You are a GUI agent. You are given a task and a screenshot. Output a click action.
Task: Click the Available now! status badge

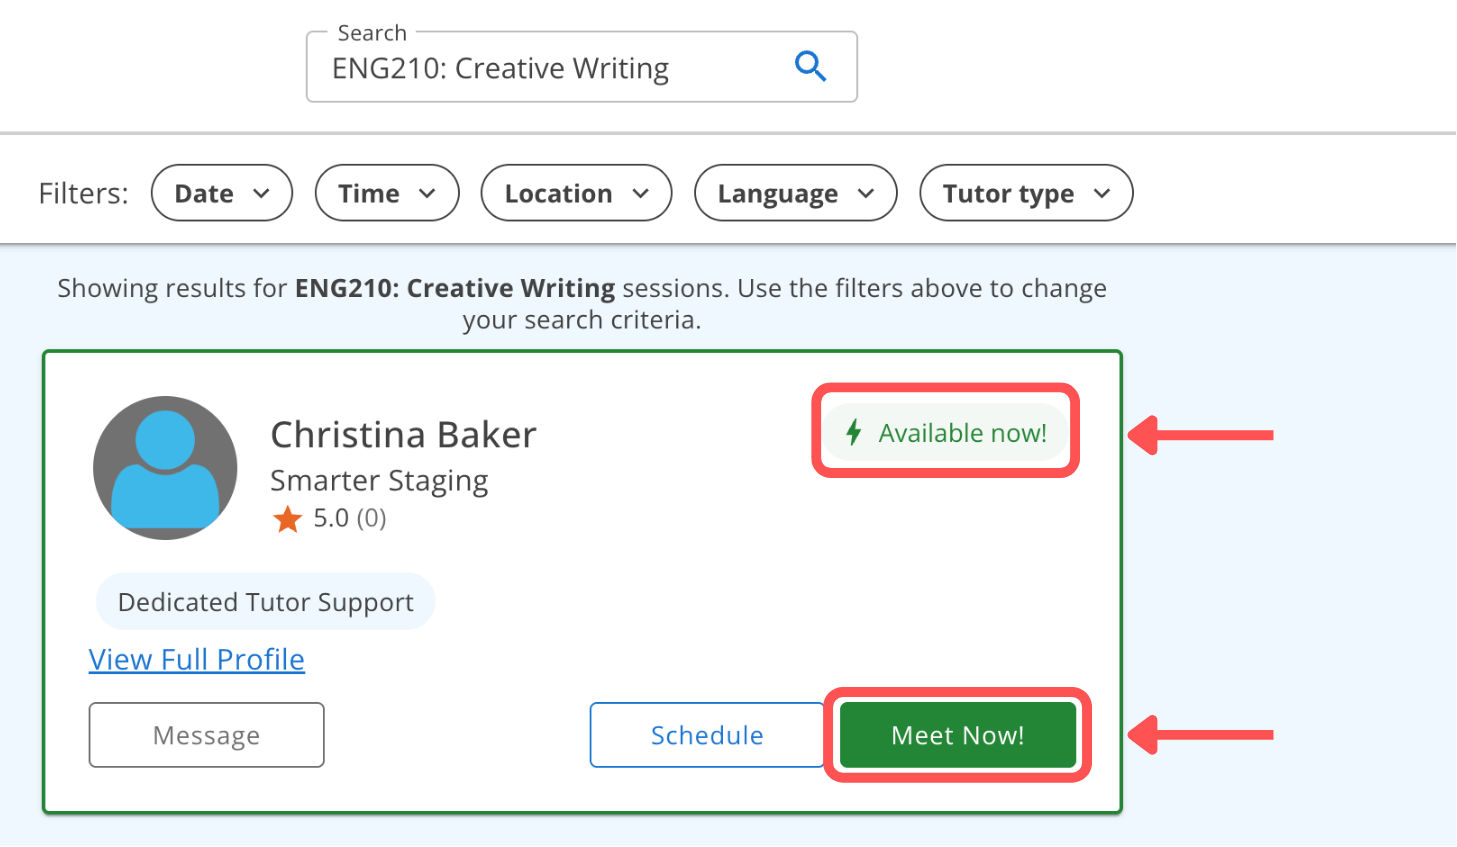946,433
